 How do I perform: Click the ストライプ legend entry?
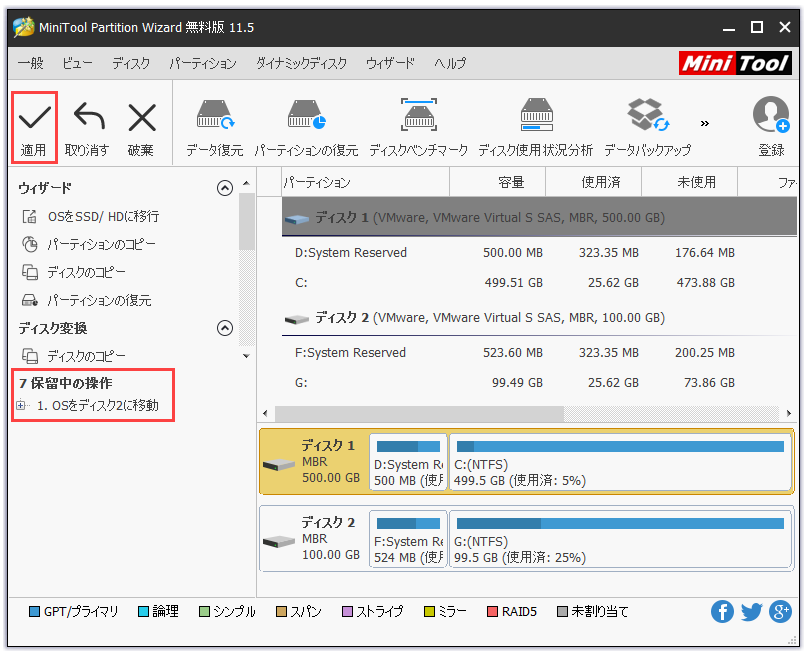pyautogui.click(x=373, y=612)
